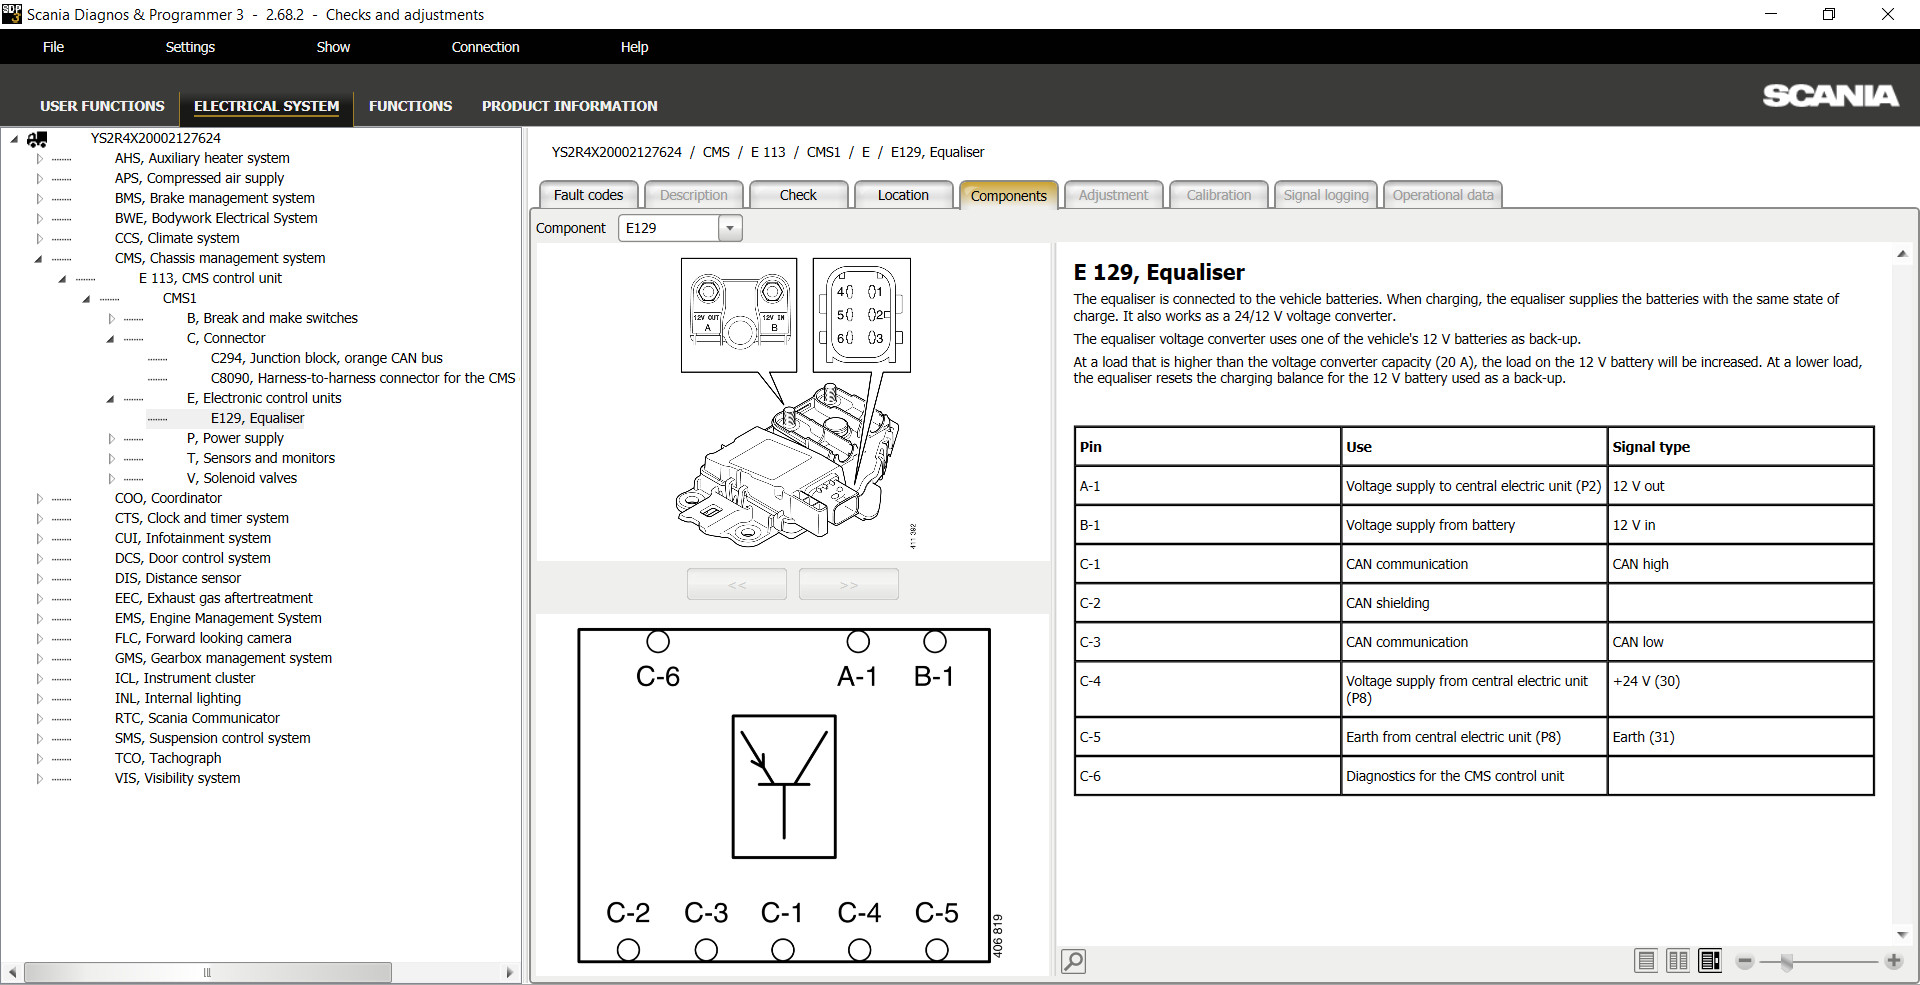Image resolution: width=1920 pixels, height=985 pixels.
Task: Click the zoom in plus icon
Action: tap(1893, 961)
